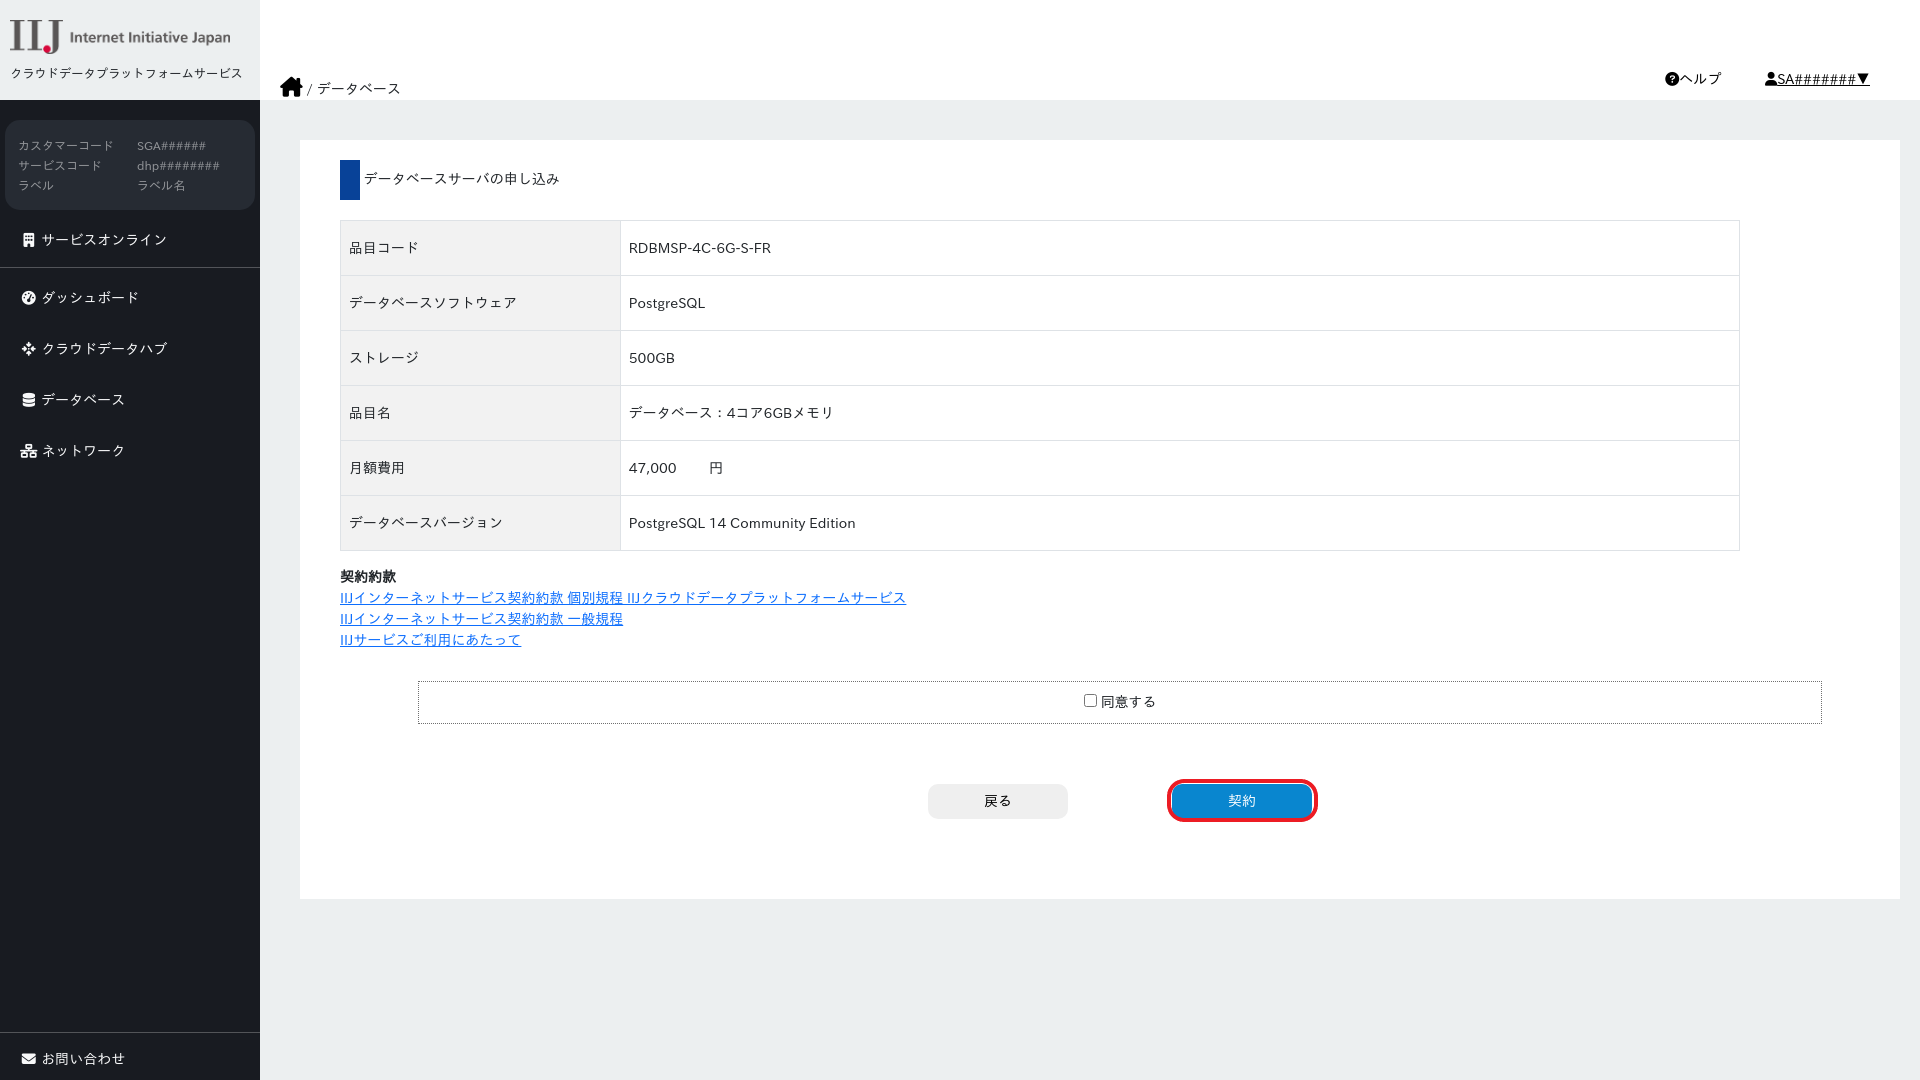
Task: Click the カスタマーコード label text
Action: tap(66, 146)
